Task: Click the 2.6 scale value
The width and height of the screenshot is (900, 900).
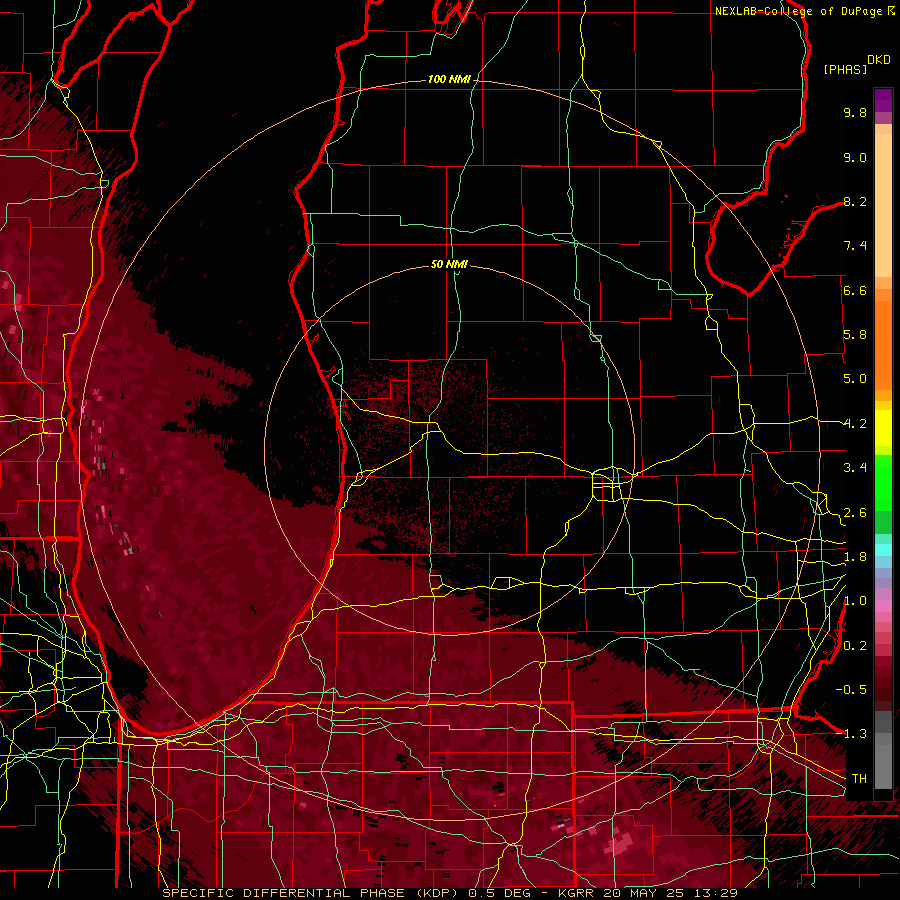Action: pyautogui.click(x=855, y=513)
